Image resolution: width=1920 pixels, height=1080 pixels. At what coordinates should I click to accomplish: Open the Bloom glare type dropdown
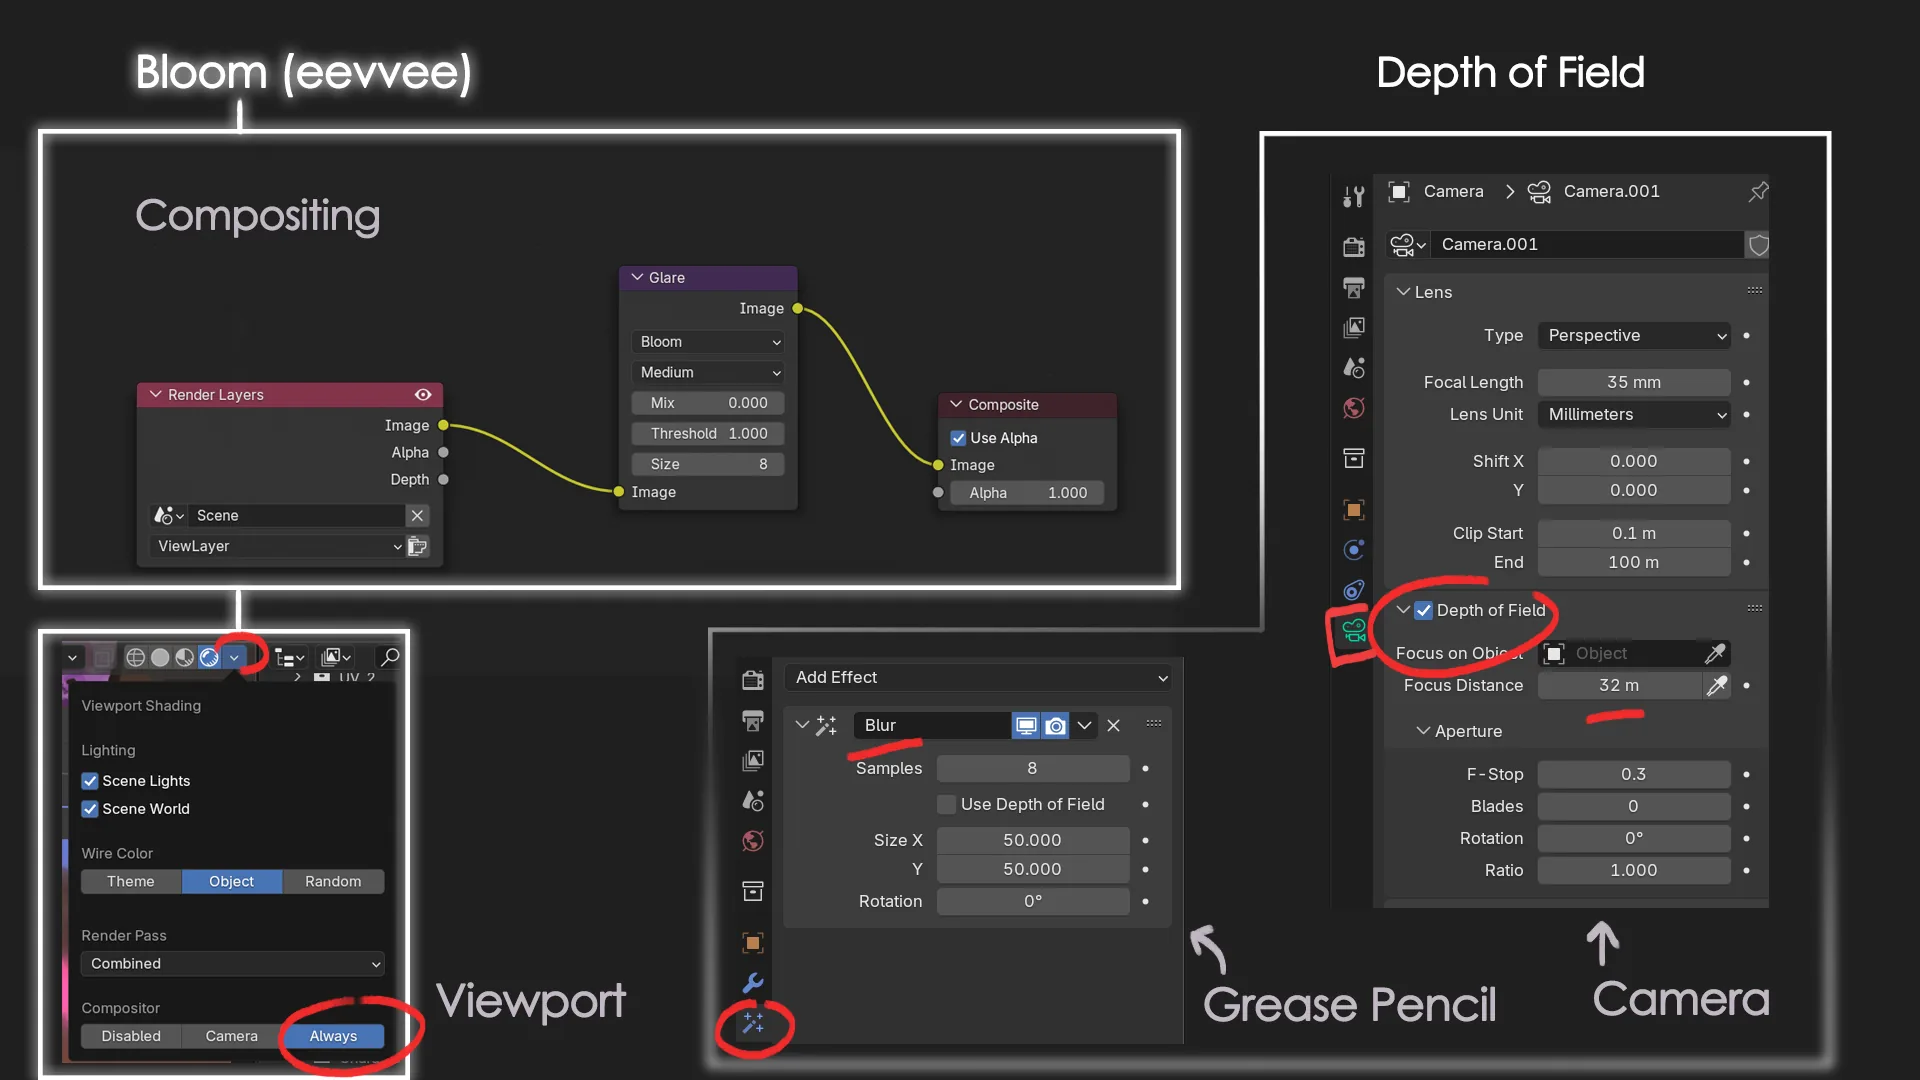(708, 342)
